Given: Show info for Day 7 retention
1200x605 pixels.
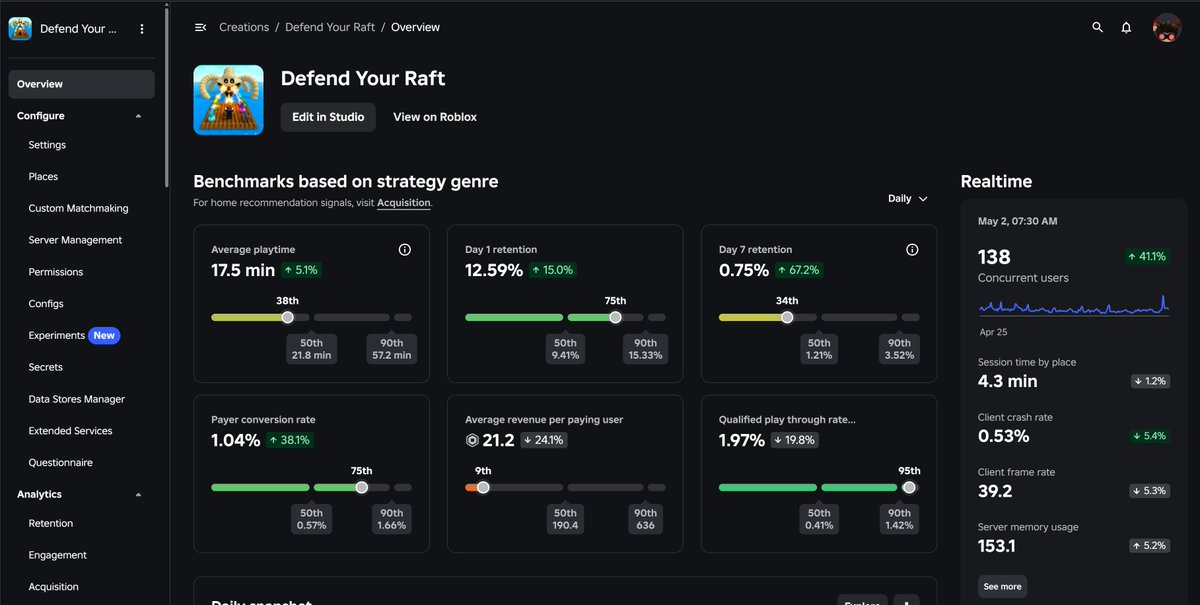Looking at the screenshot, I should (912, 250).
